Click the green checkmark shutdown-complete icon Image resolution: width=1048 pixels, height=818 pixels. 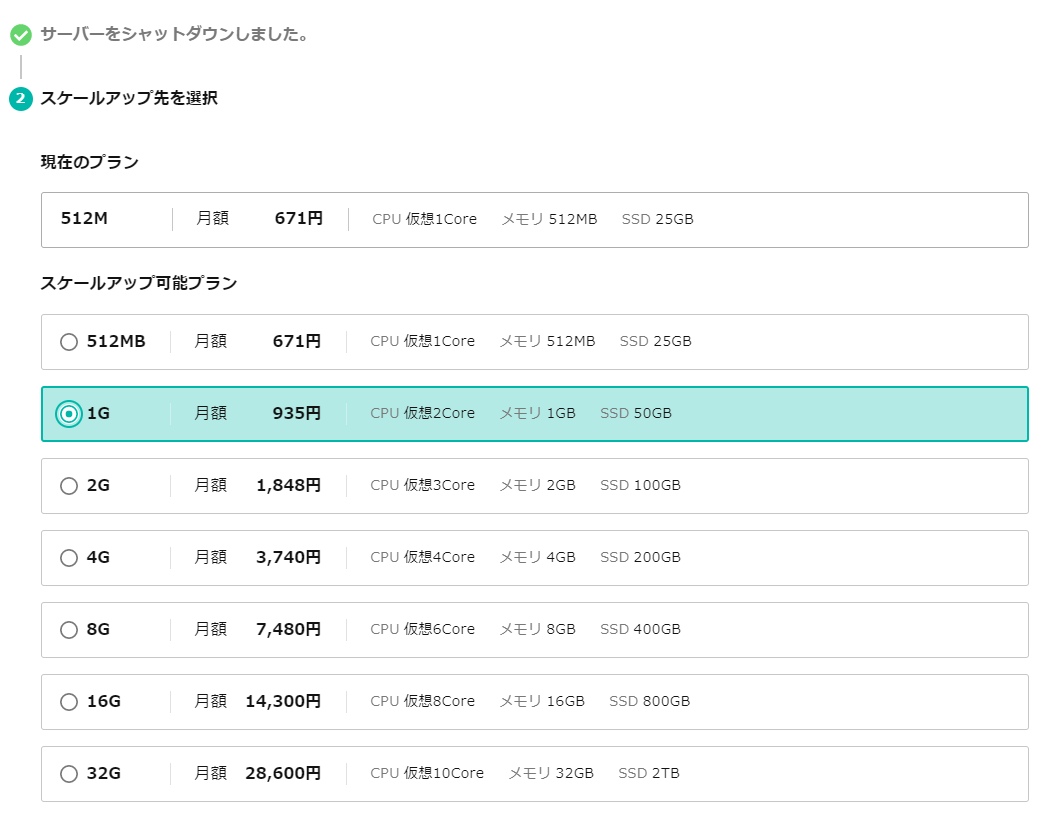coord(21,35)
